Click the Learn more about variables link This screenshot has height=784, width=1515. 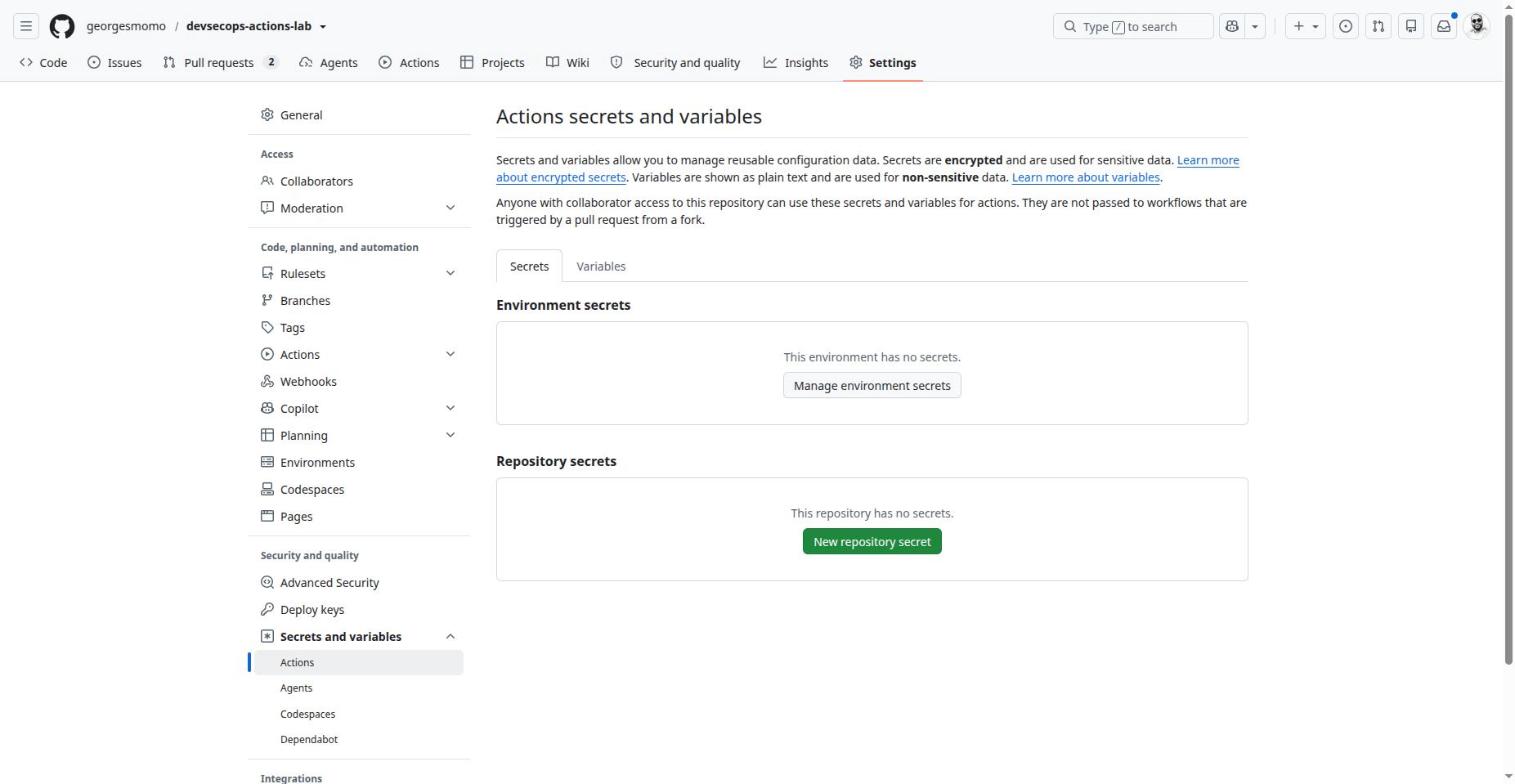click(1086, 177)
